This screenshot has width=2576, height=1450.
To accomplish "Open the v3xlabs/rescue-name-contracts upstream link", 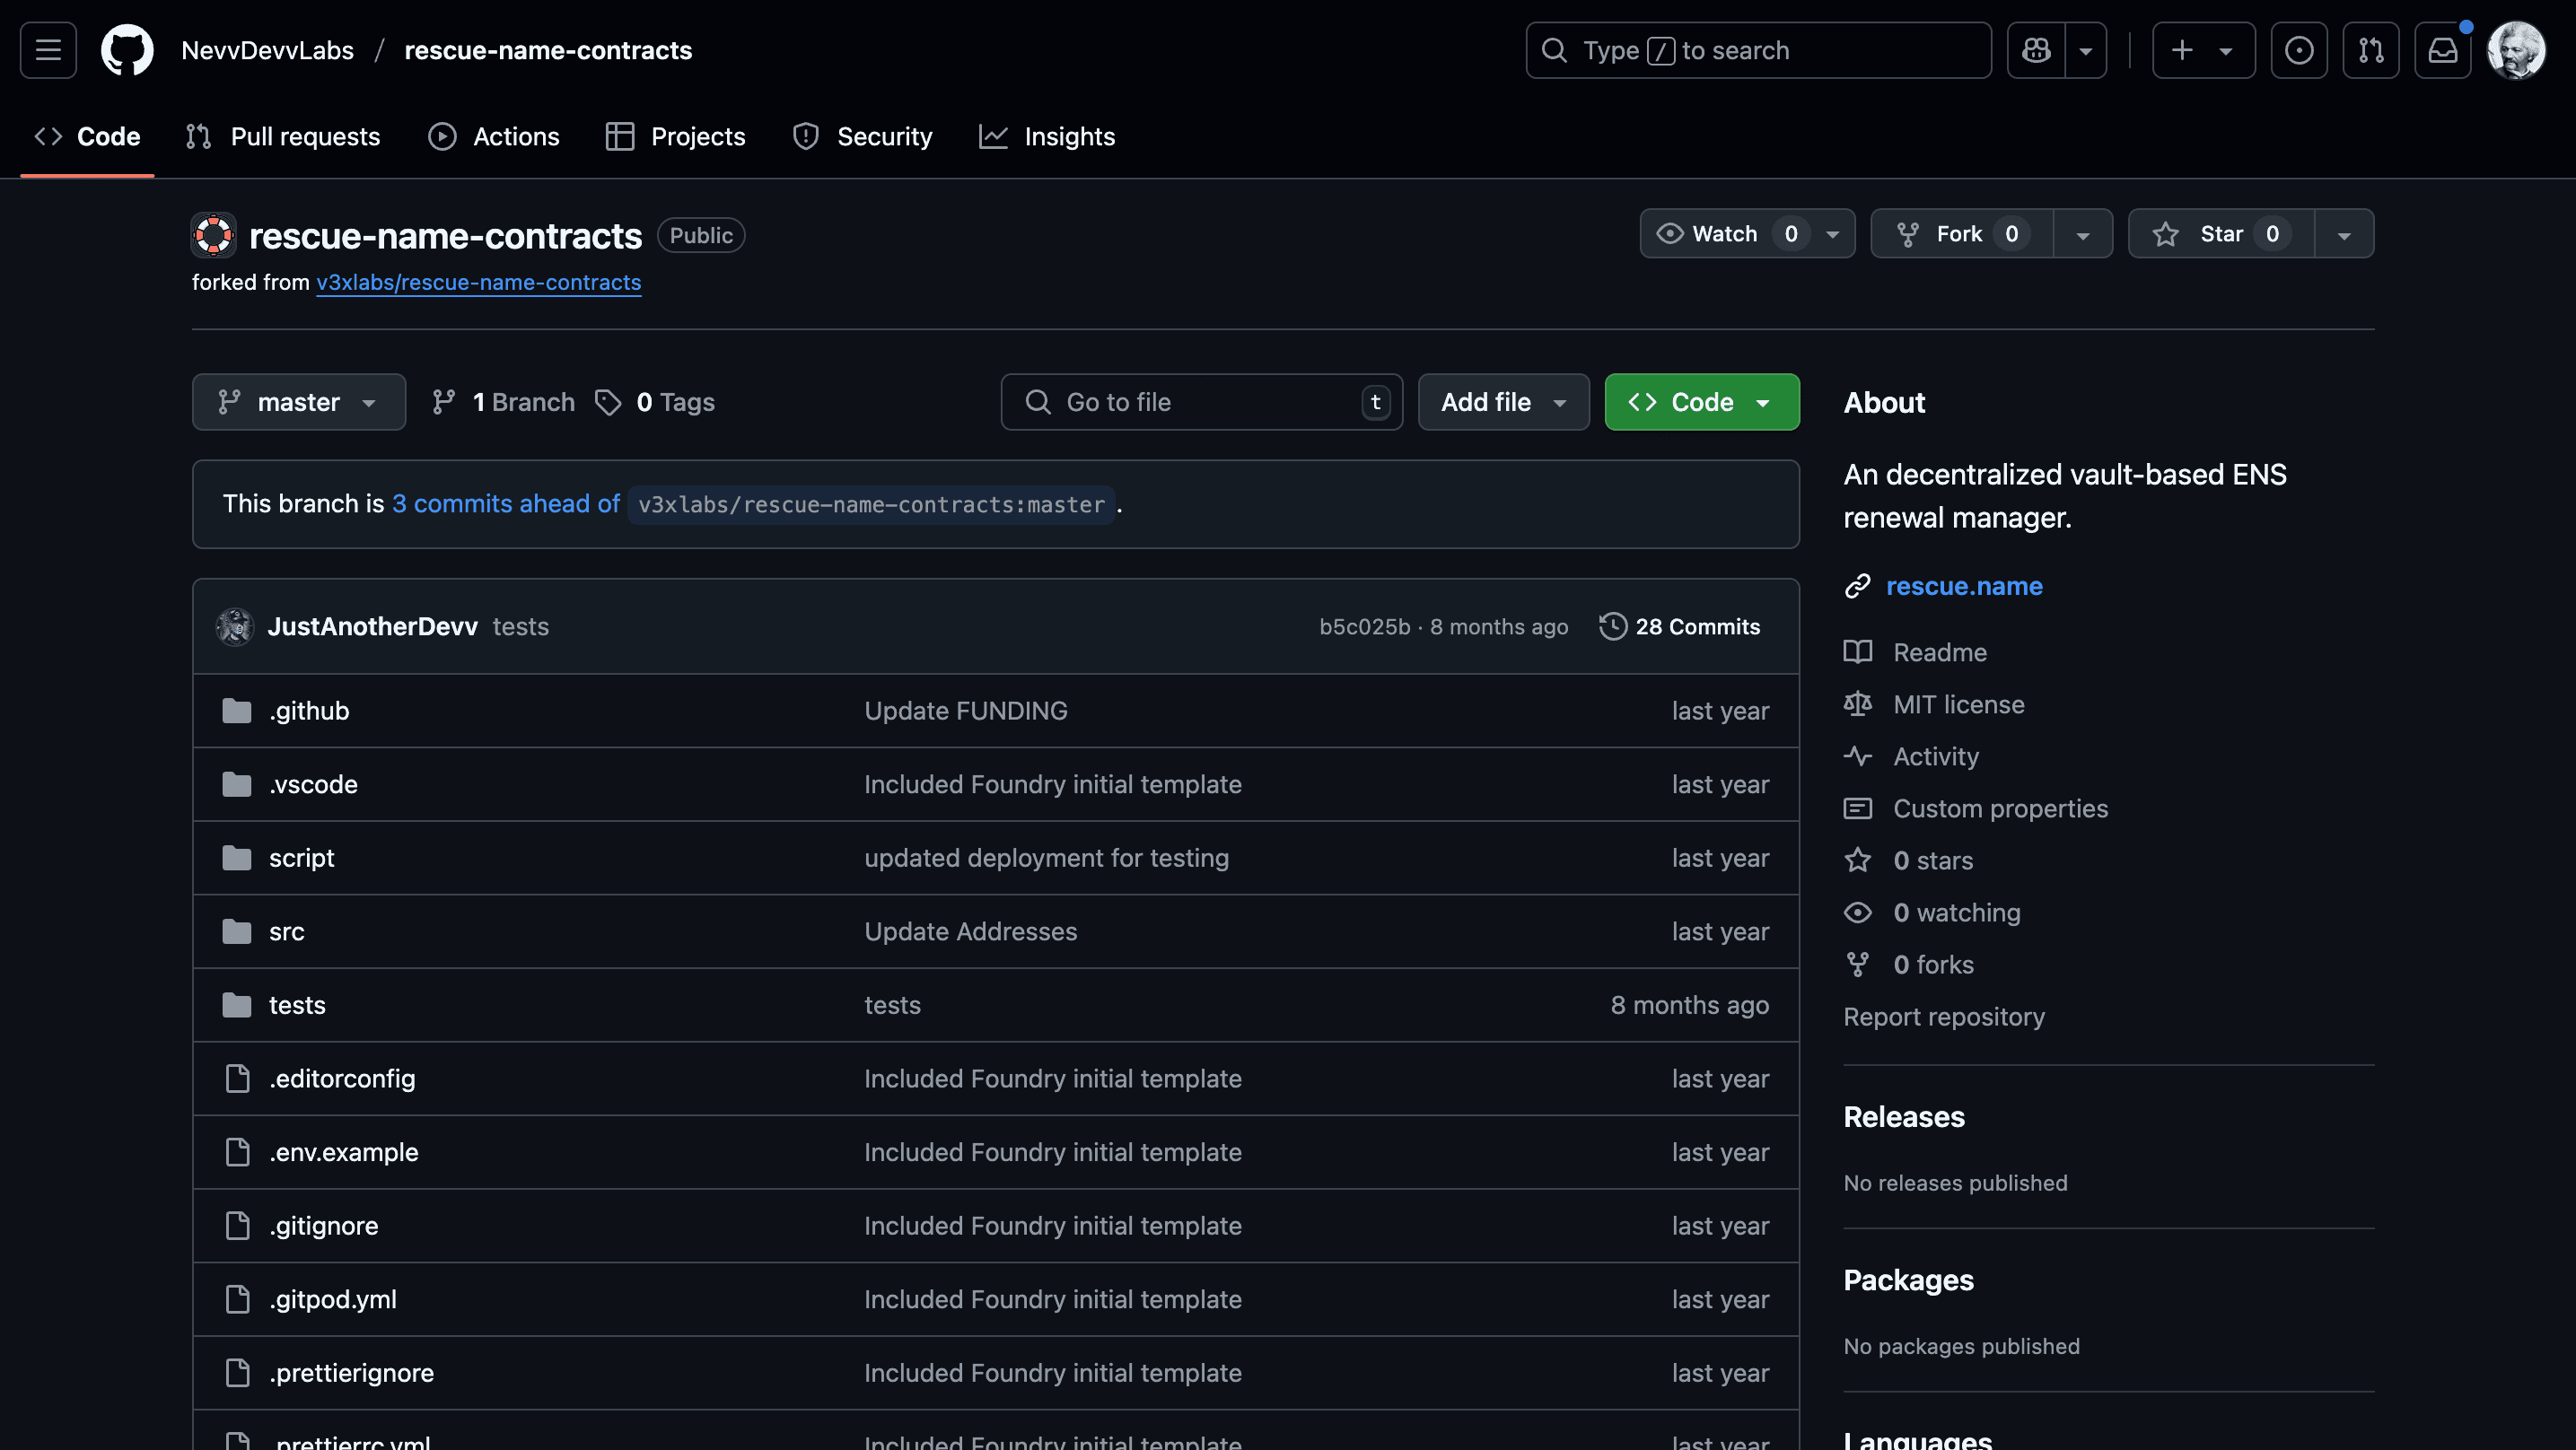I will (x=478, y=283).
